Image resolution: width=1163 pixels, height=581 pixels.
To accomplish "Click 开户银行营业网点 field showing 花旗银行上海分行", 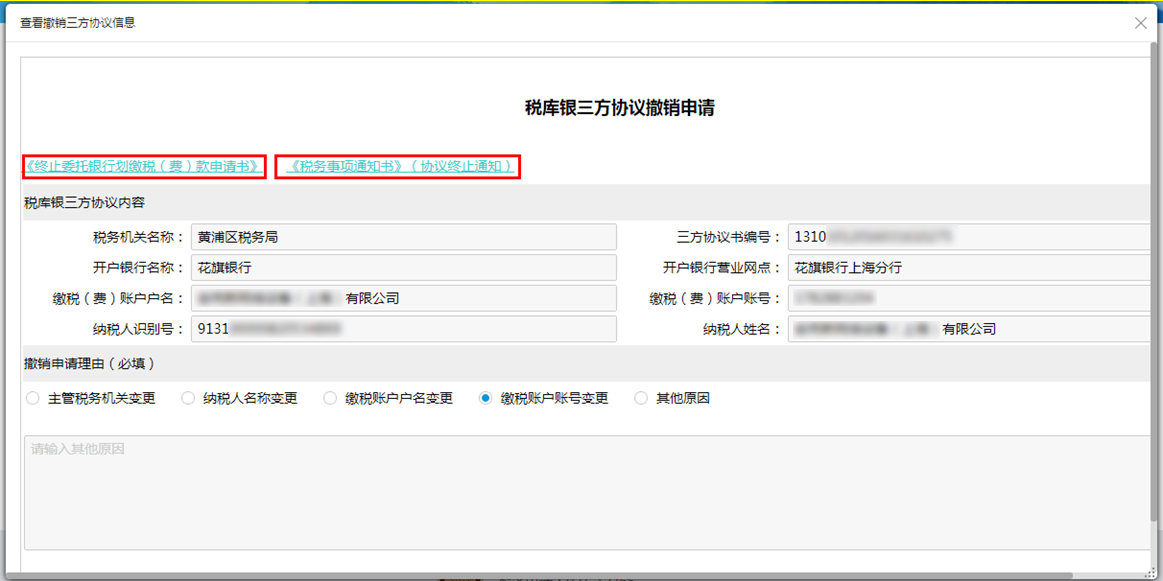I will 968,268.
